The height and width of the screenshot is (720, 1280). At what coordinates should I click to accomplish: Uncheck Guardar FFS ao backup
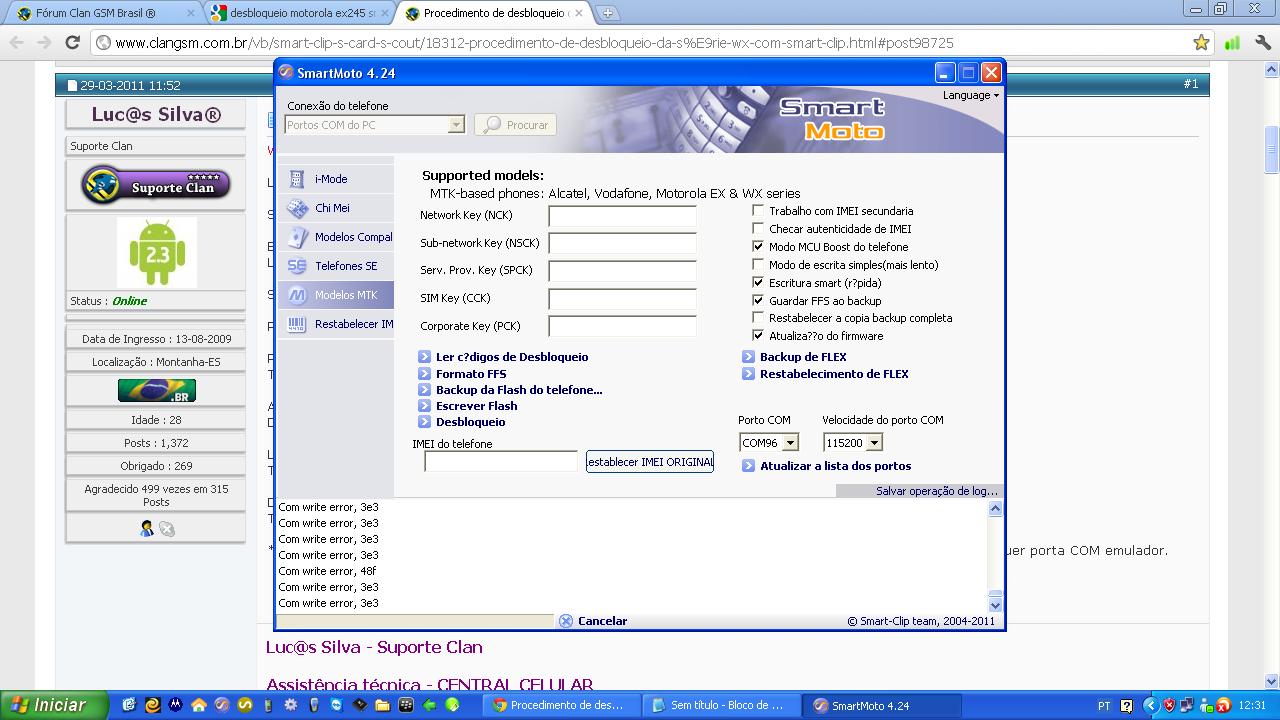[x=758, y=300]
